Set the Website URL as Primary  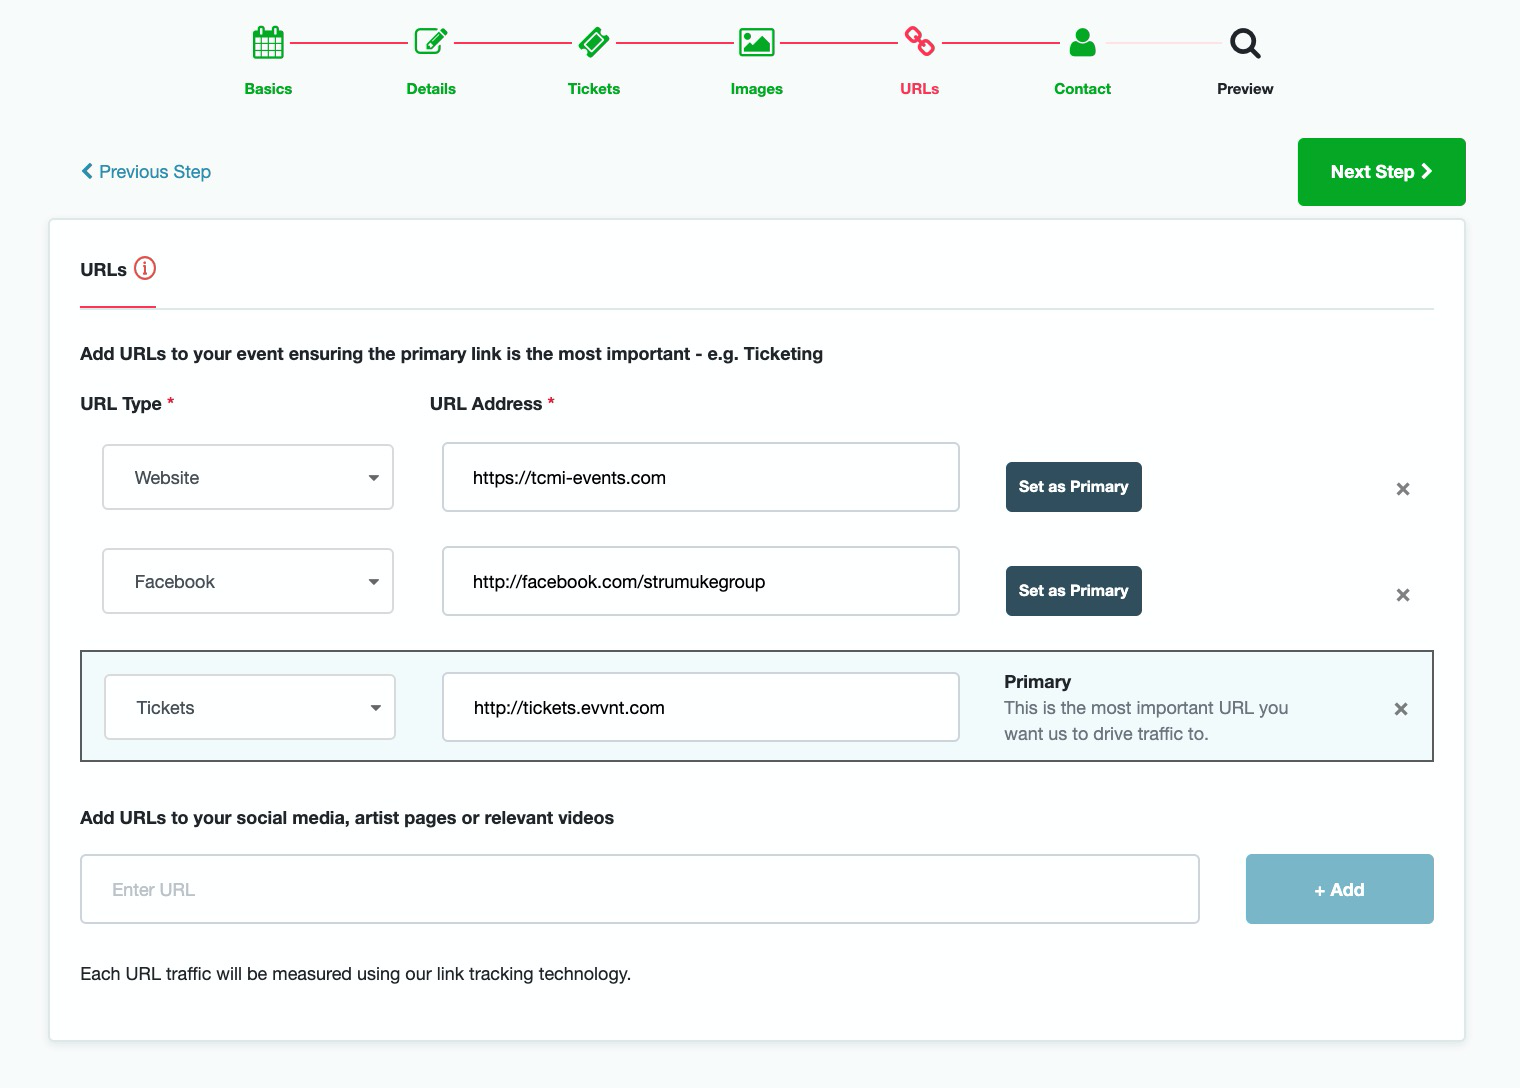[x=1073, y=487]
